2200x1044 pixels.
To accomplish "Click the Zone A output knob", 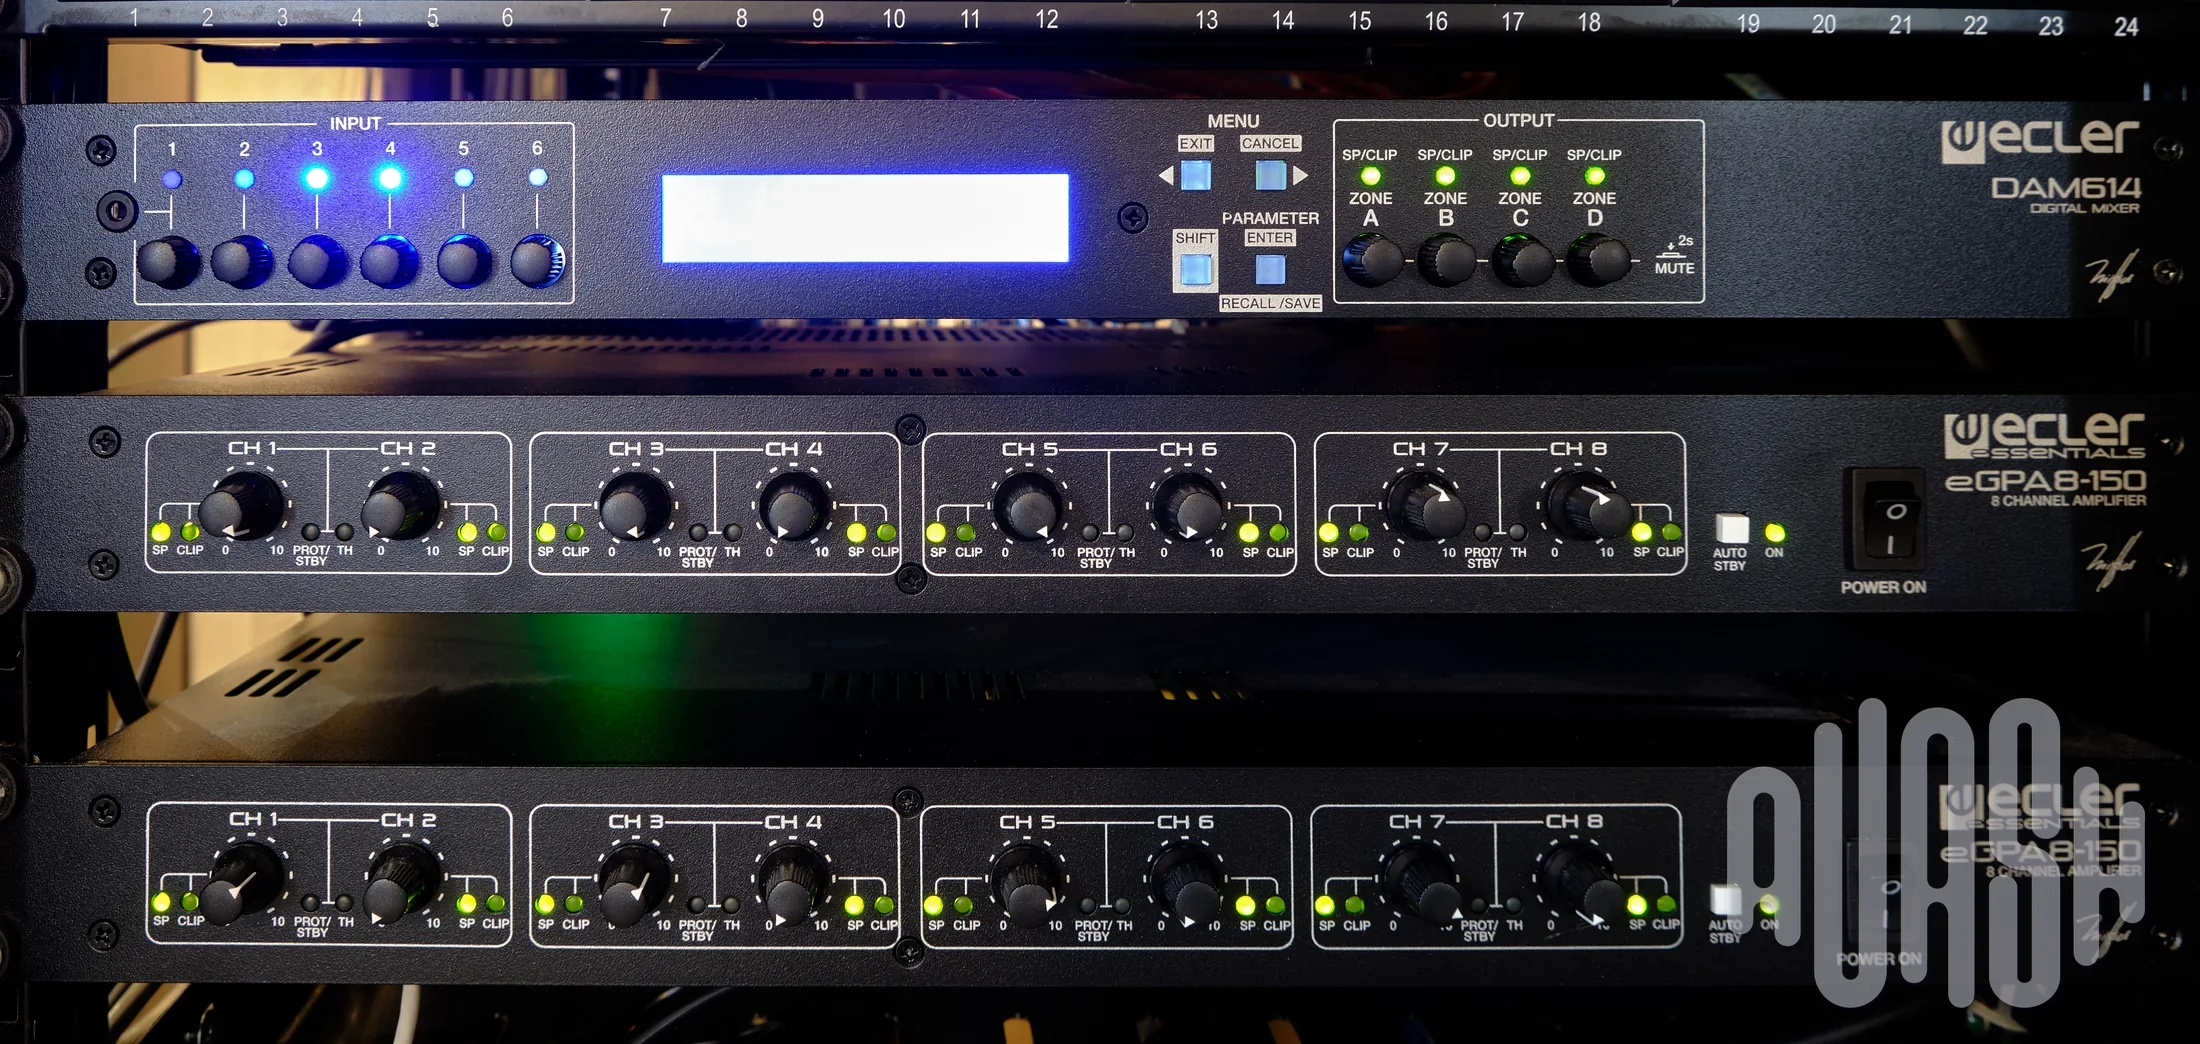I will point(1372,261).
